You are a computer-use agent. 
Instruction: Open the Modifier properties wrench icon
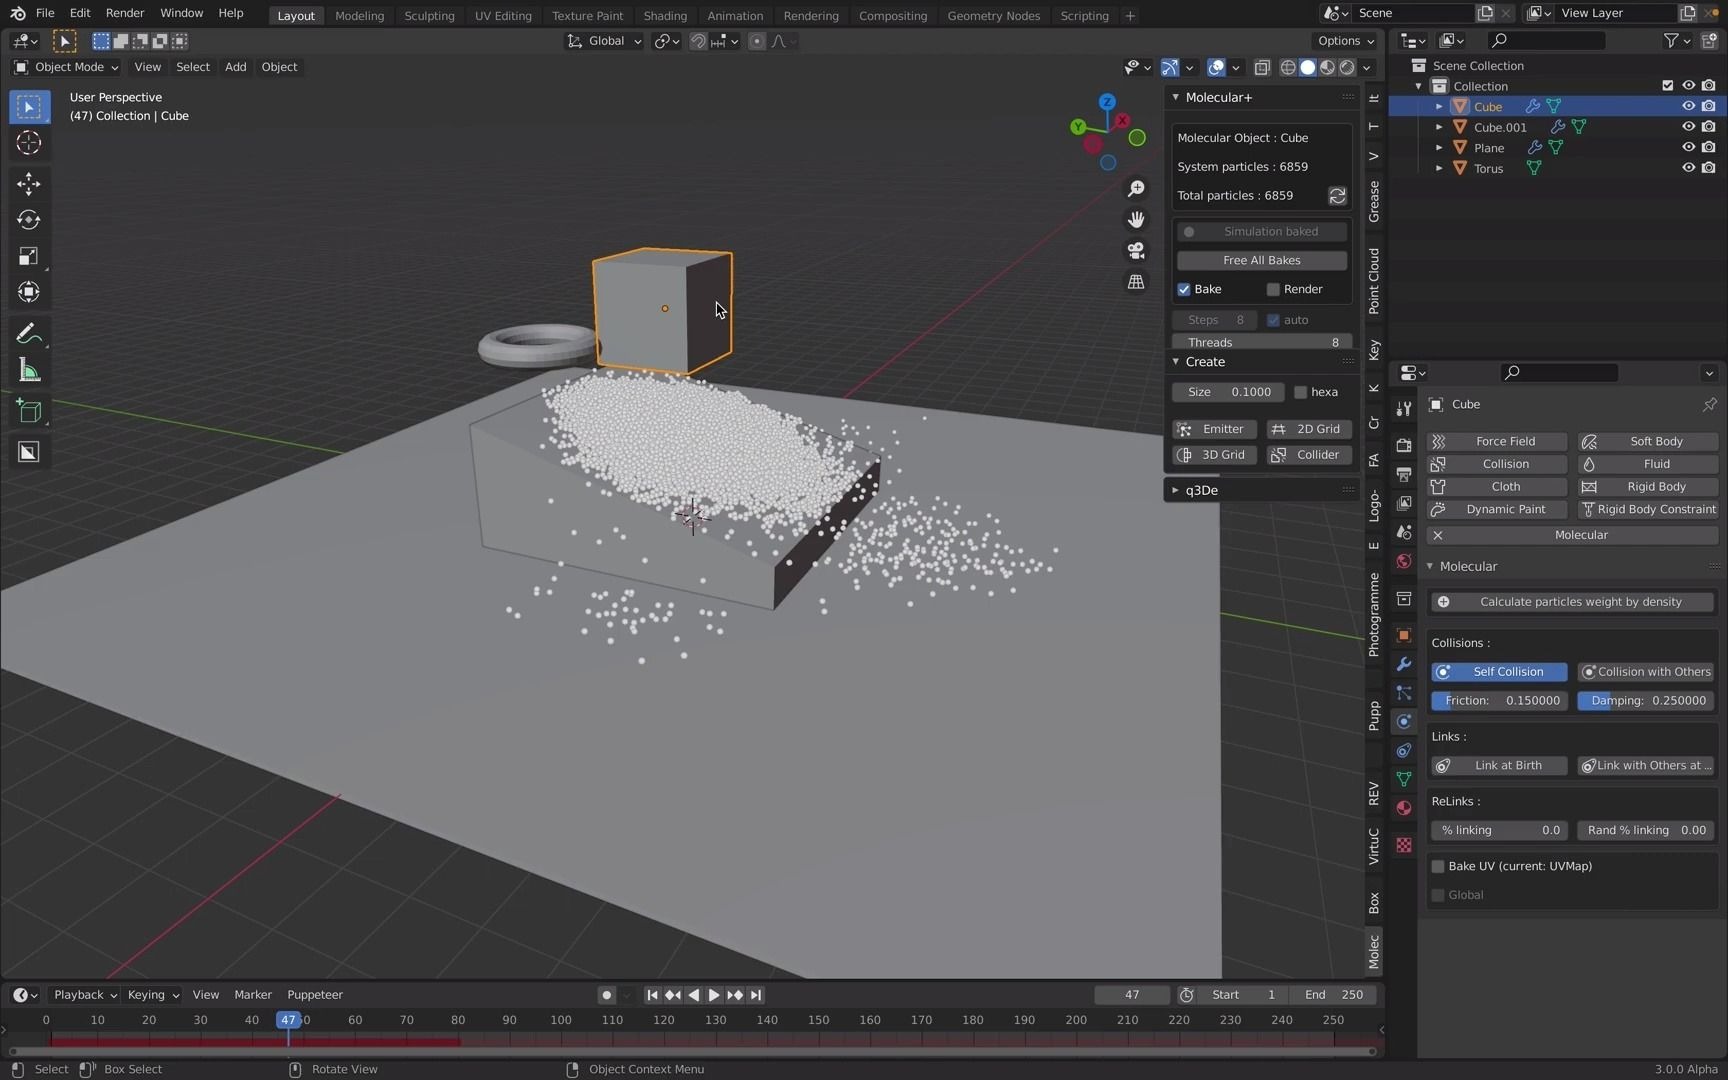coord(1403,664)
